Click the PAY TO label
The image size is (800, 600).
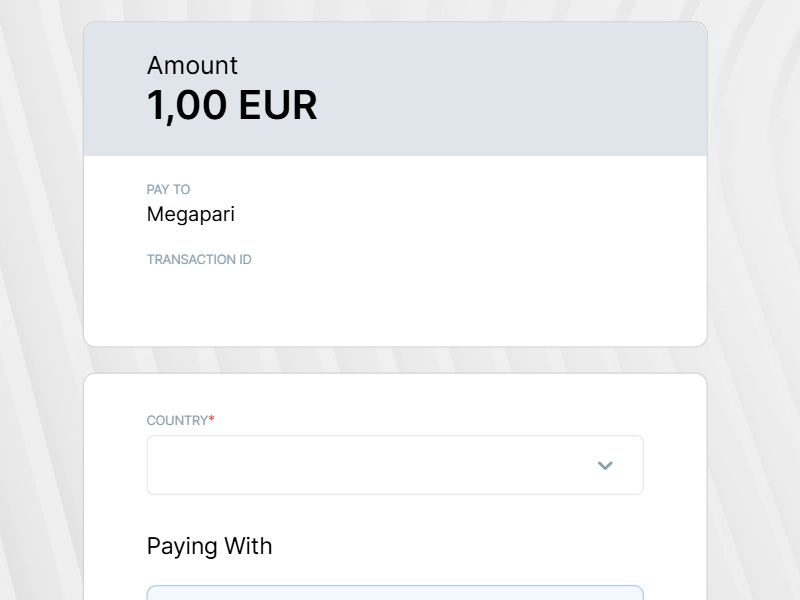tap(168, 189)
